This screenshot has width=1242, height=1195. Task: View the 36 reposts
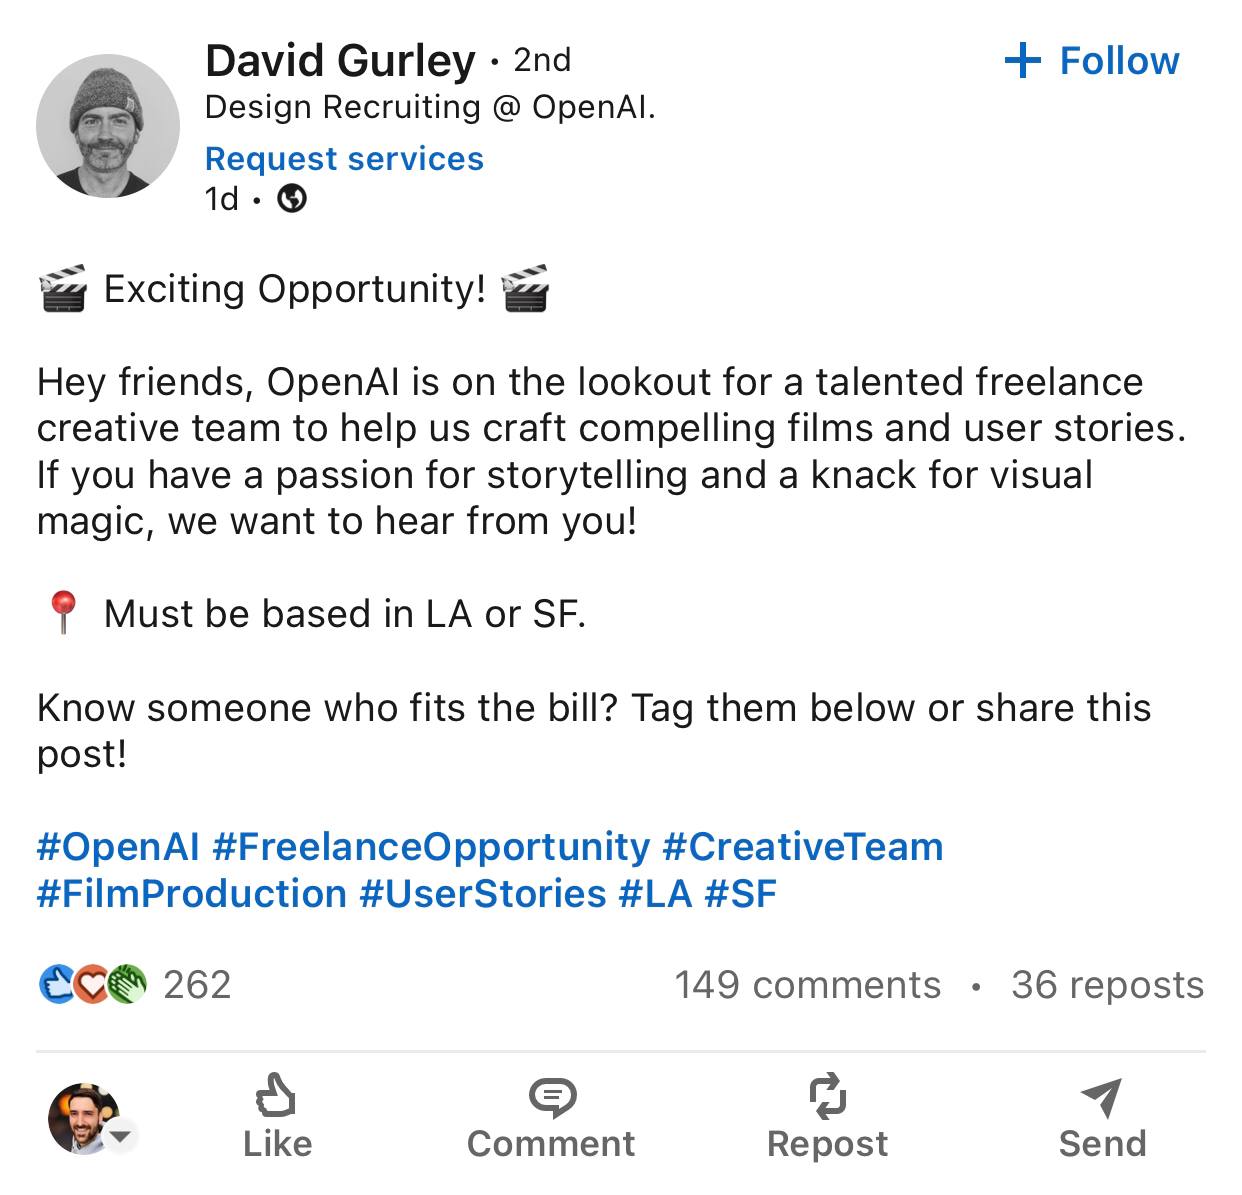pos(1107,985)
